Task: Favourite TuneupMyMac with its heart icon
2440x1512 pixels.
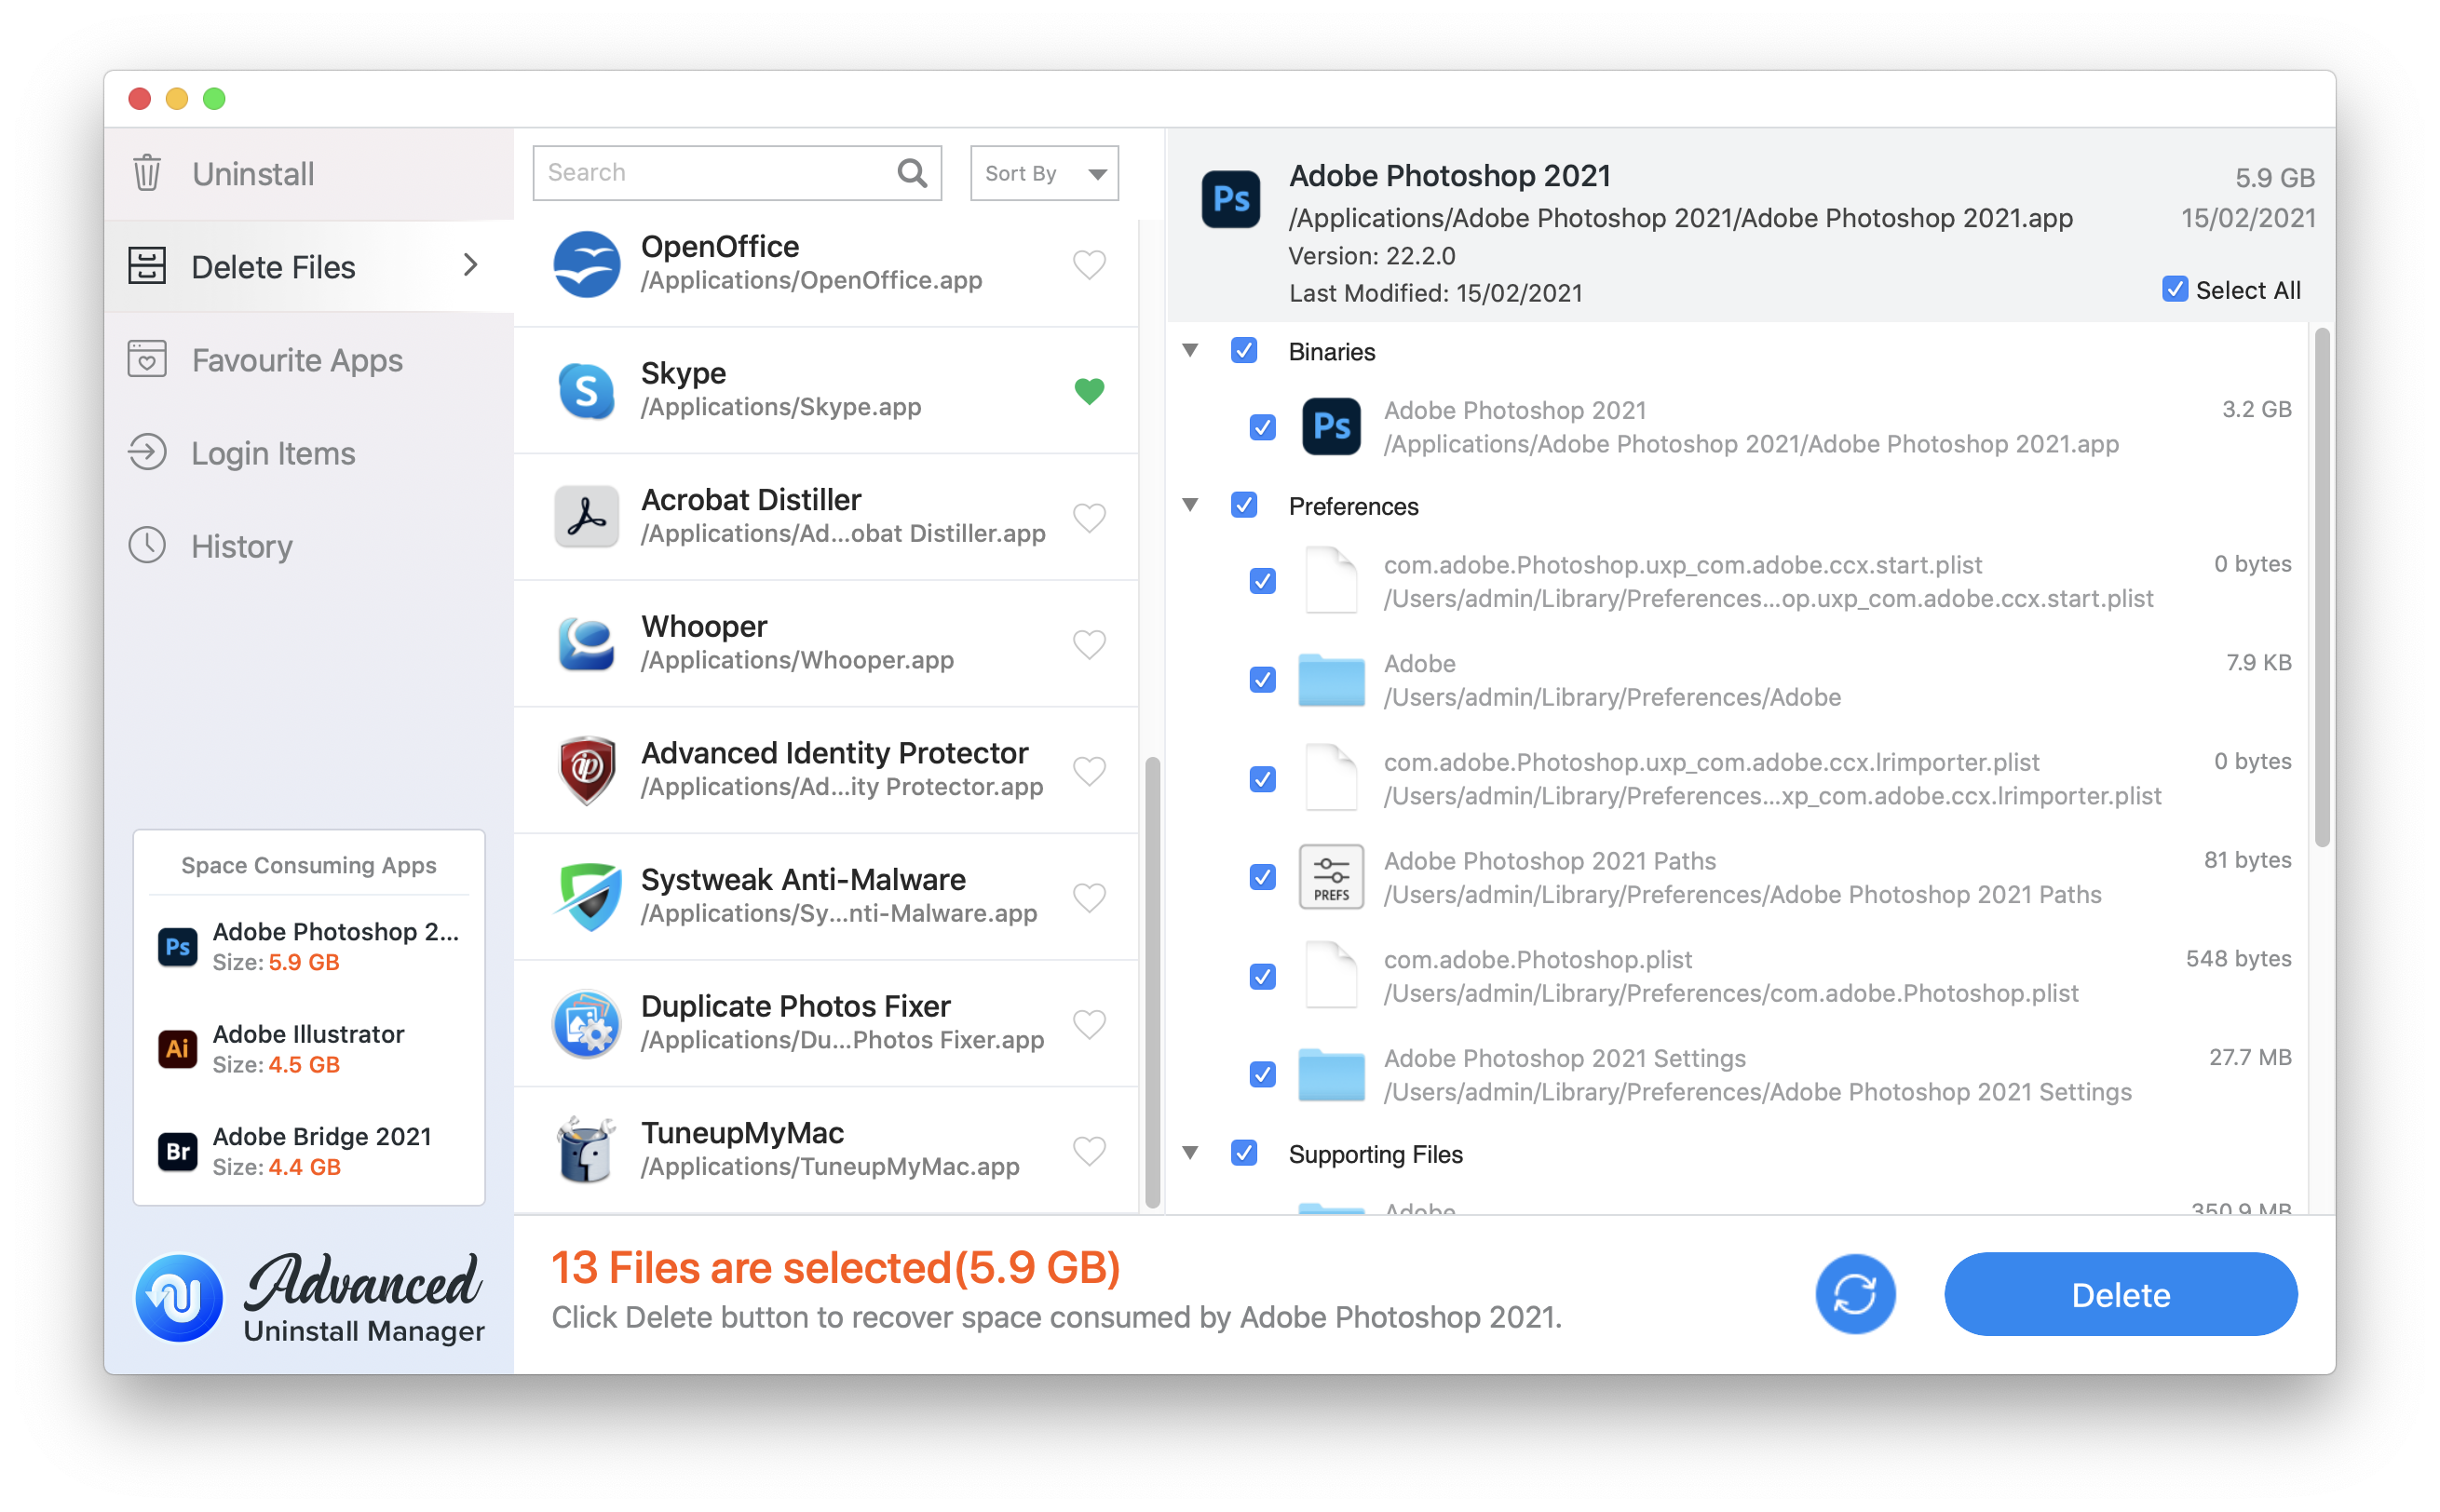Action: pos(1089,1150)
